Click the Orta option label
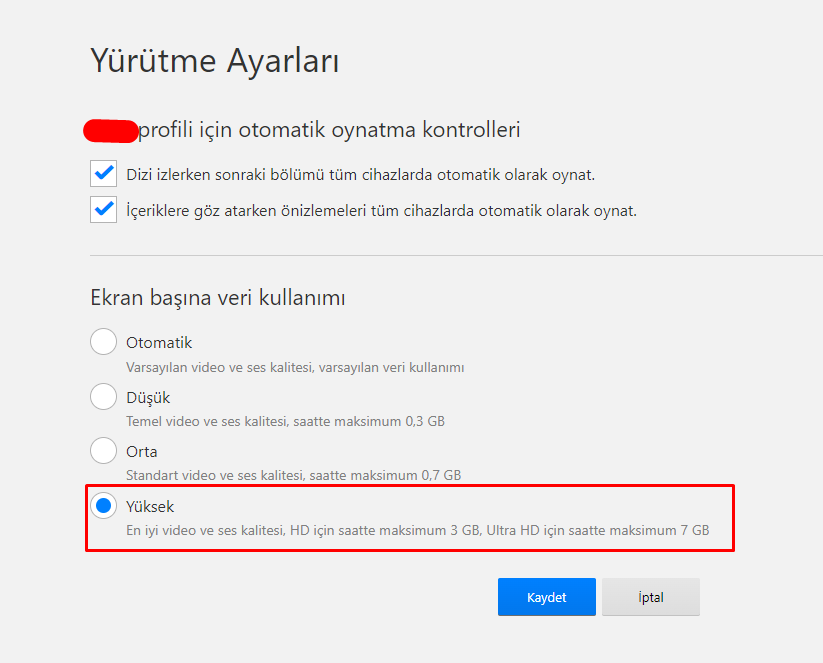The height and width of the screenshot is (663, 823). point(142,452)
